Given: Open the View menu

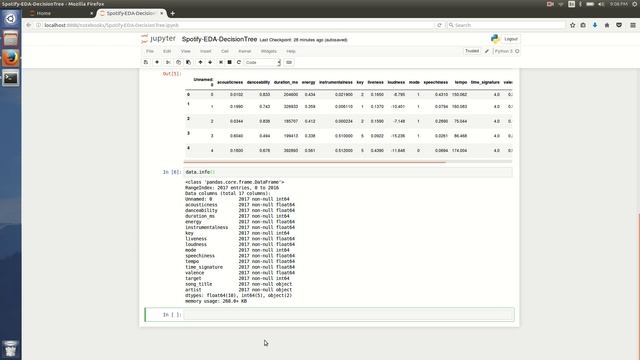Looking at the screenshot, I should pyautogui.click(x=186, y=51).
